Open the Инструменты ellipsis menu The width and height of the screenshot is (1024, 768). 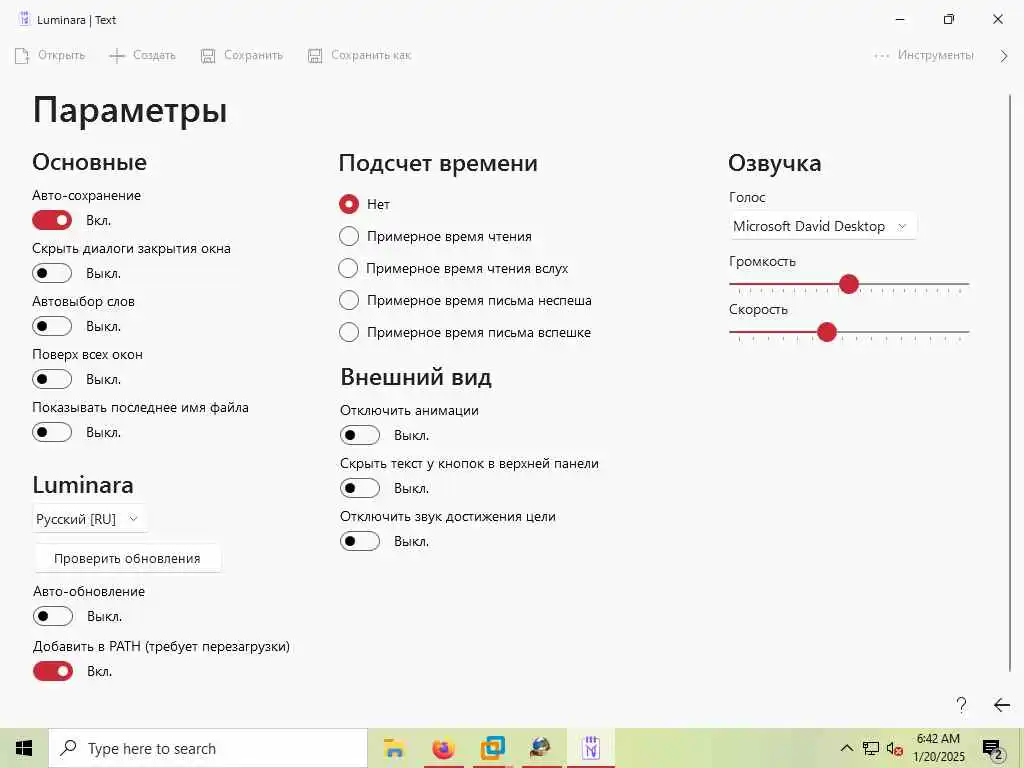pyautogui.click(x=882, y=56)
